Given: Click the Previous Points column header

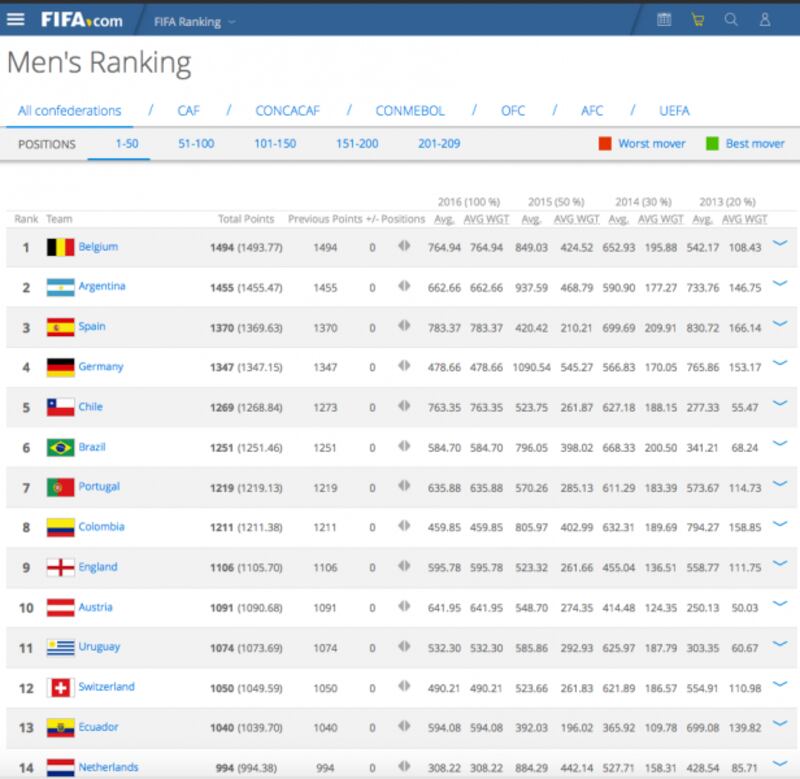Looking at the screenshot, I should tap(325, 219).
